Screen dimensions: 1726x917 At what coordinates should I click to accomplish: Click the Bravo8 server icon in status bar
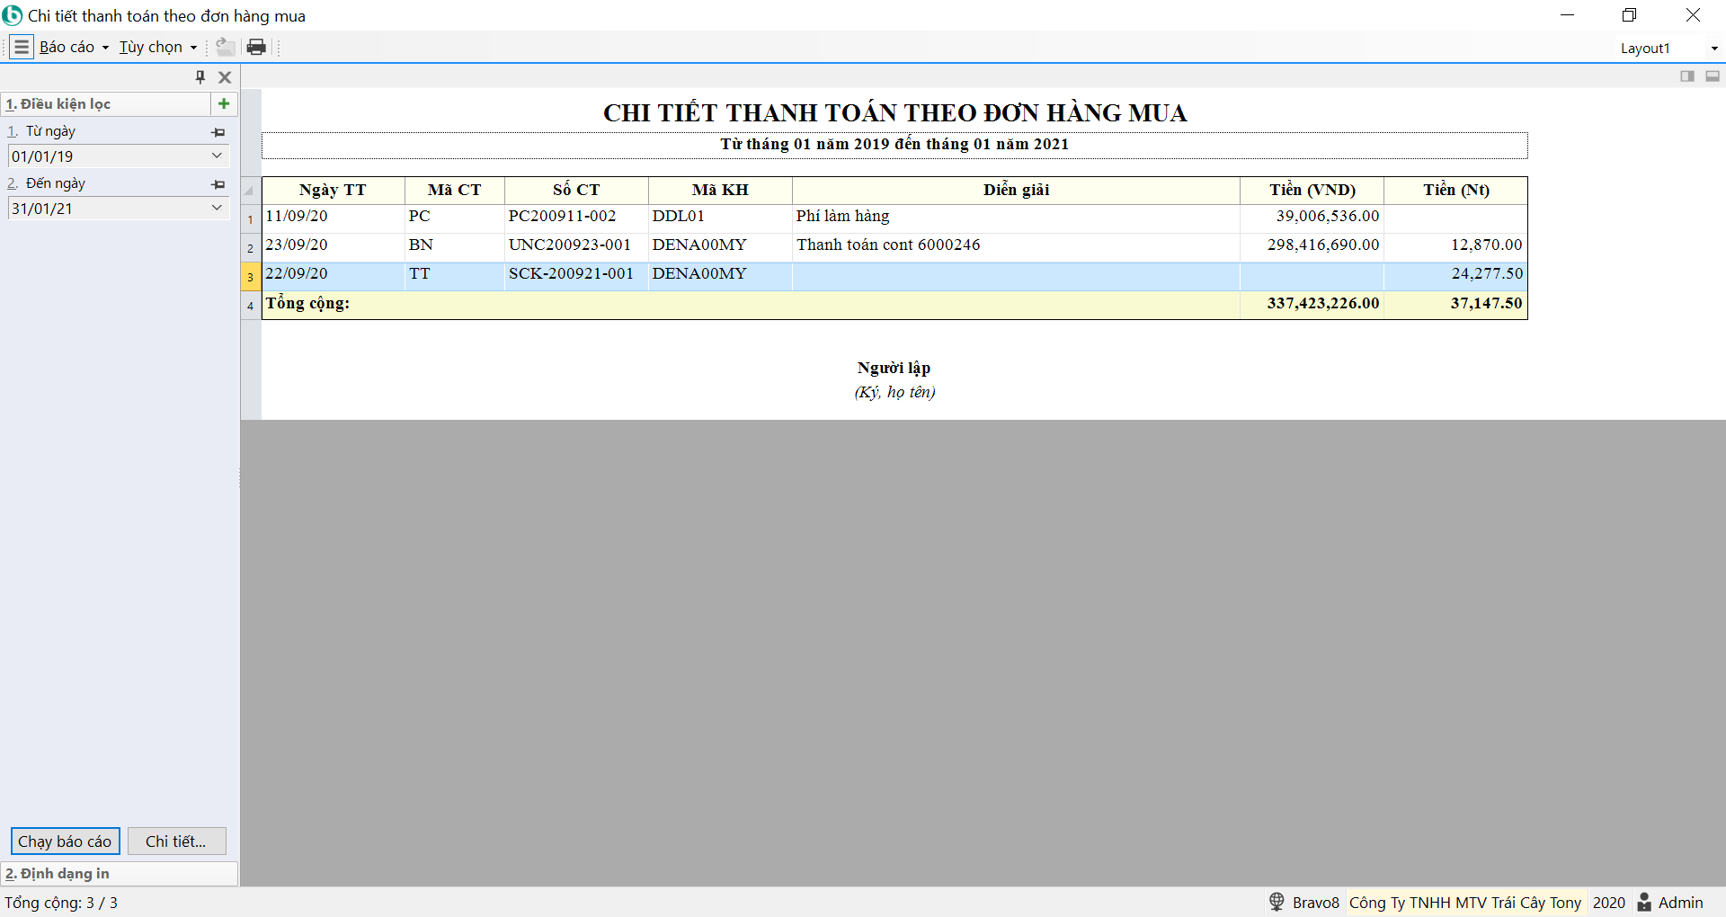[1277, 902]
